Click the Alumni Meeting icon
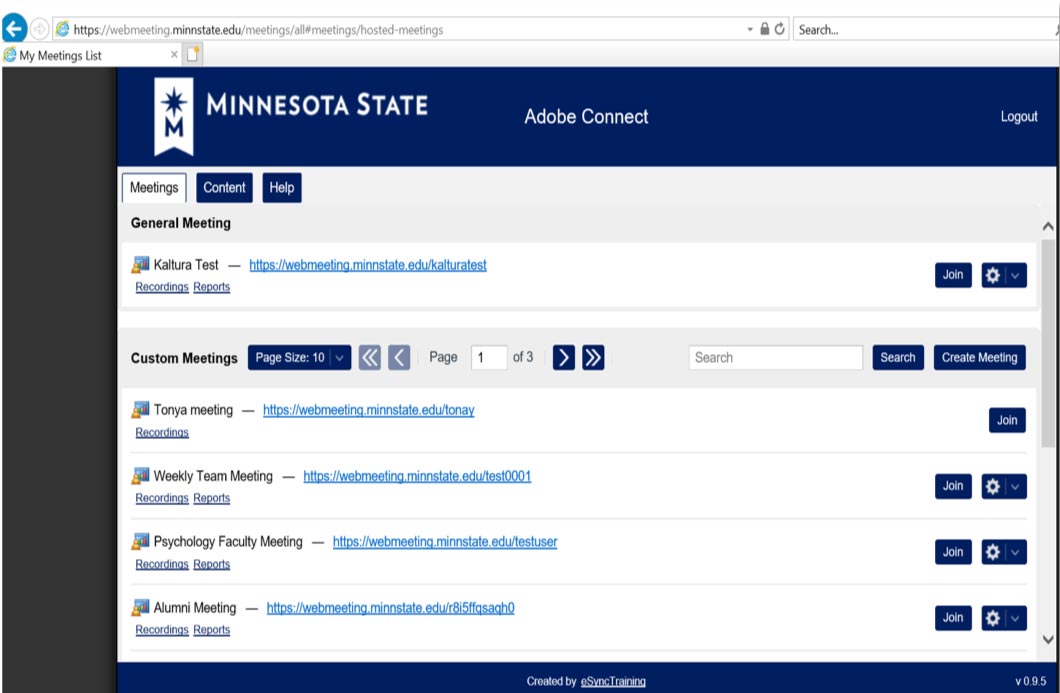 tap(141, 608)
